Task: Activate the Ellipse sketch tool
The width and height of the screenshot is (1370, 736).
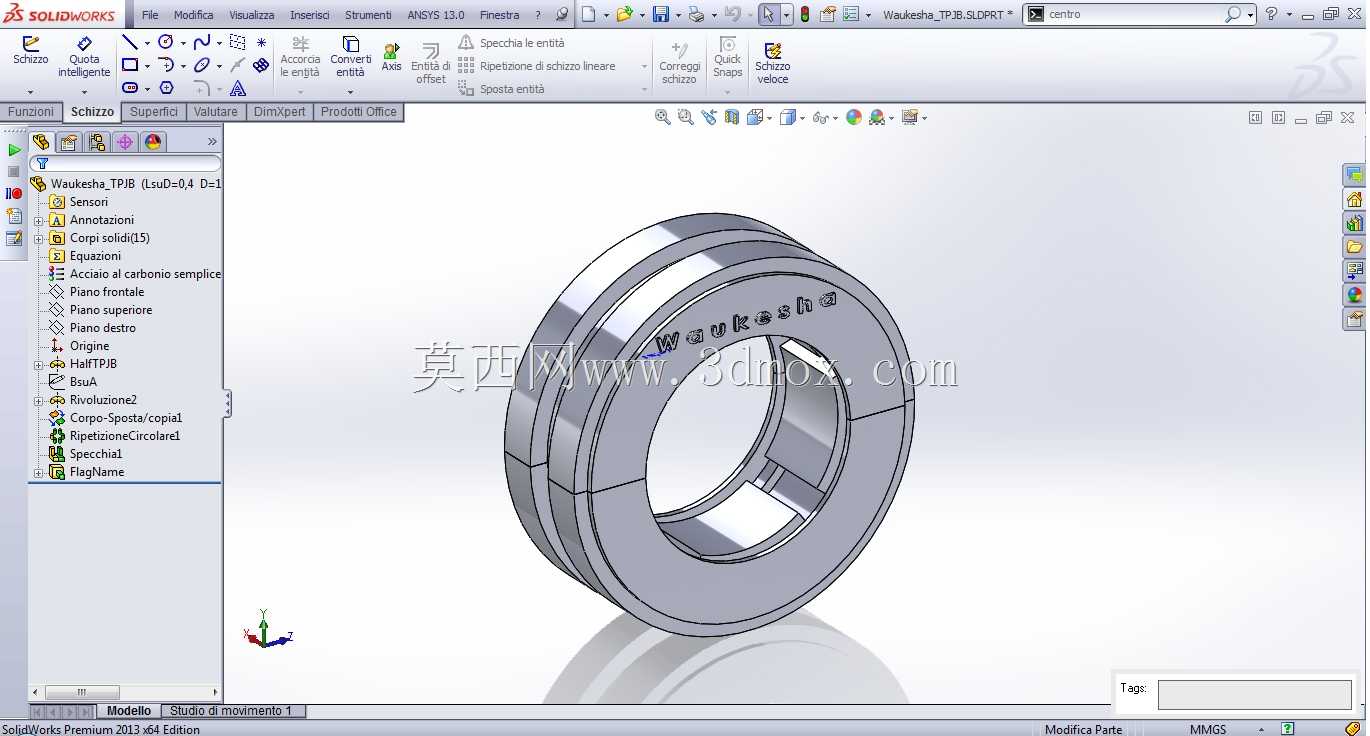Action: point(202,65)
